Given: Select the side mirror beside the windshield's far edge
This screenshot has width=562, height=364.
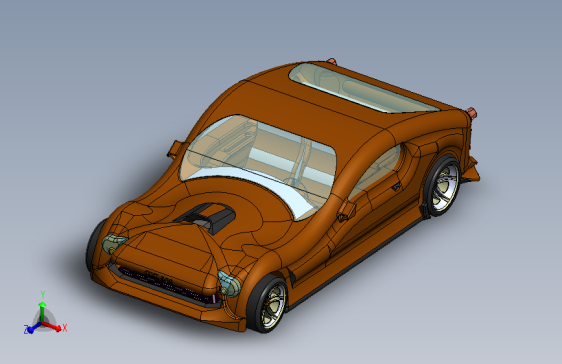Looking at the screenshot, I should tap(176, 149).
